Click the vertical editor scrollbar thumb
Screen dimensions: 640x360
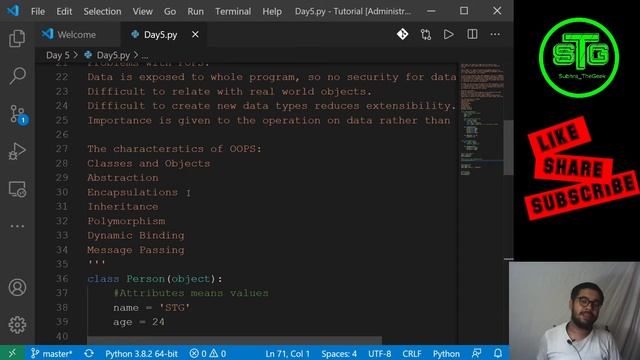click(x=508, y=148)
